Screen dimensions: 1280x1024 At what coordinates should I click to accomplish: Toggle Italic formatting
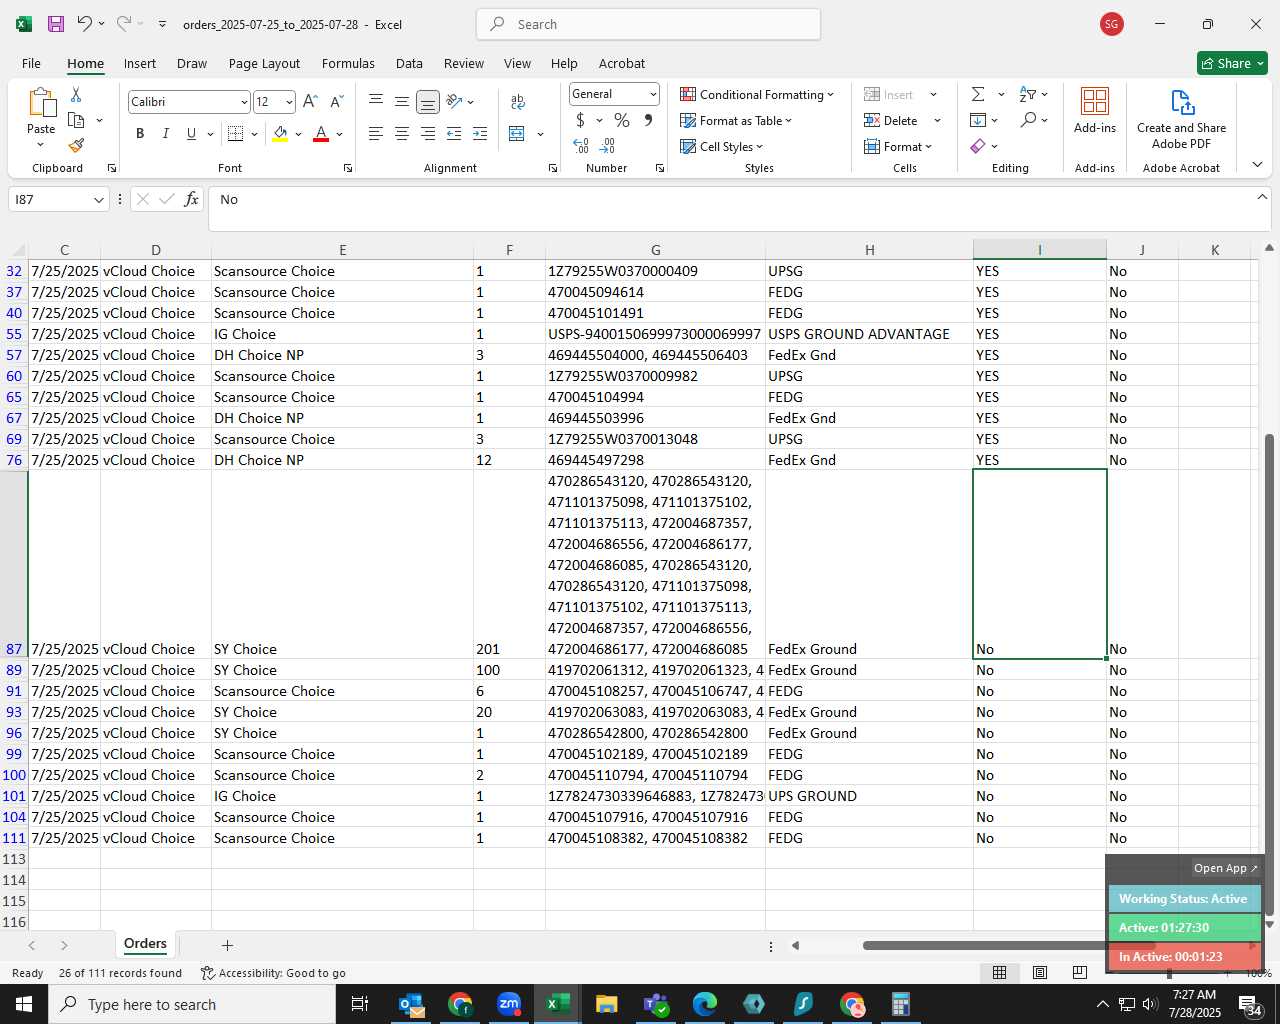[x=165, y=133]
